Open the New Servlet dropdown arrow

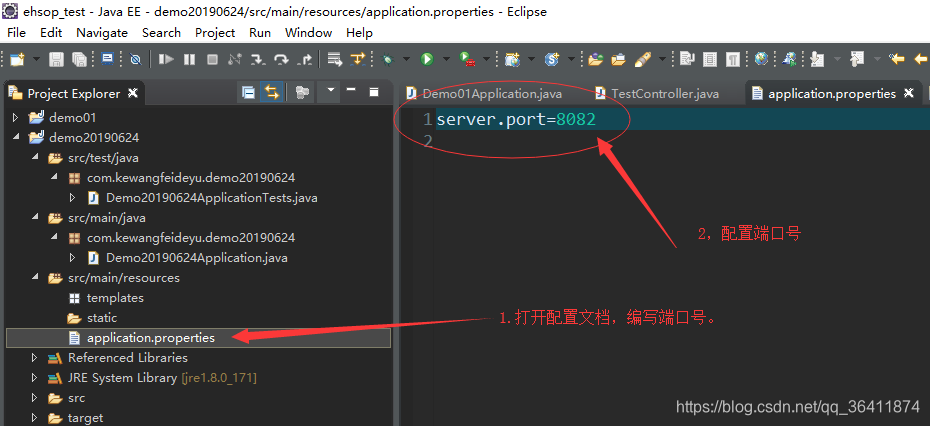tap(571, 59)
